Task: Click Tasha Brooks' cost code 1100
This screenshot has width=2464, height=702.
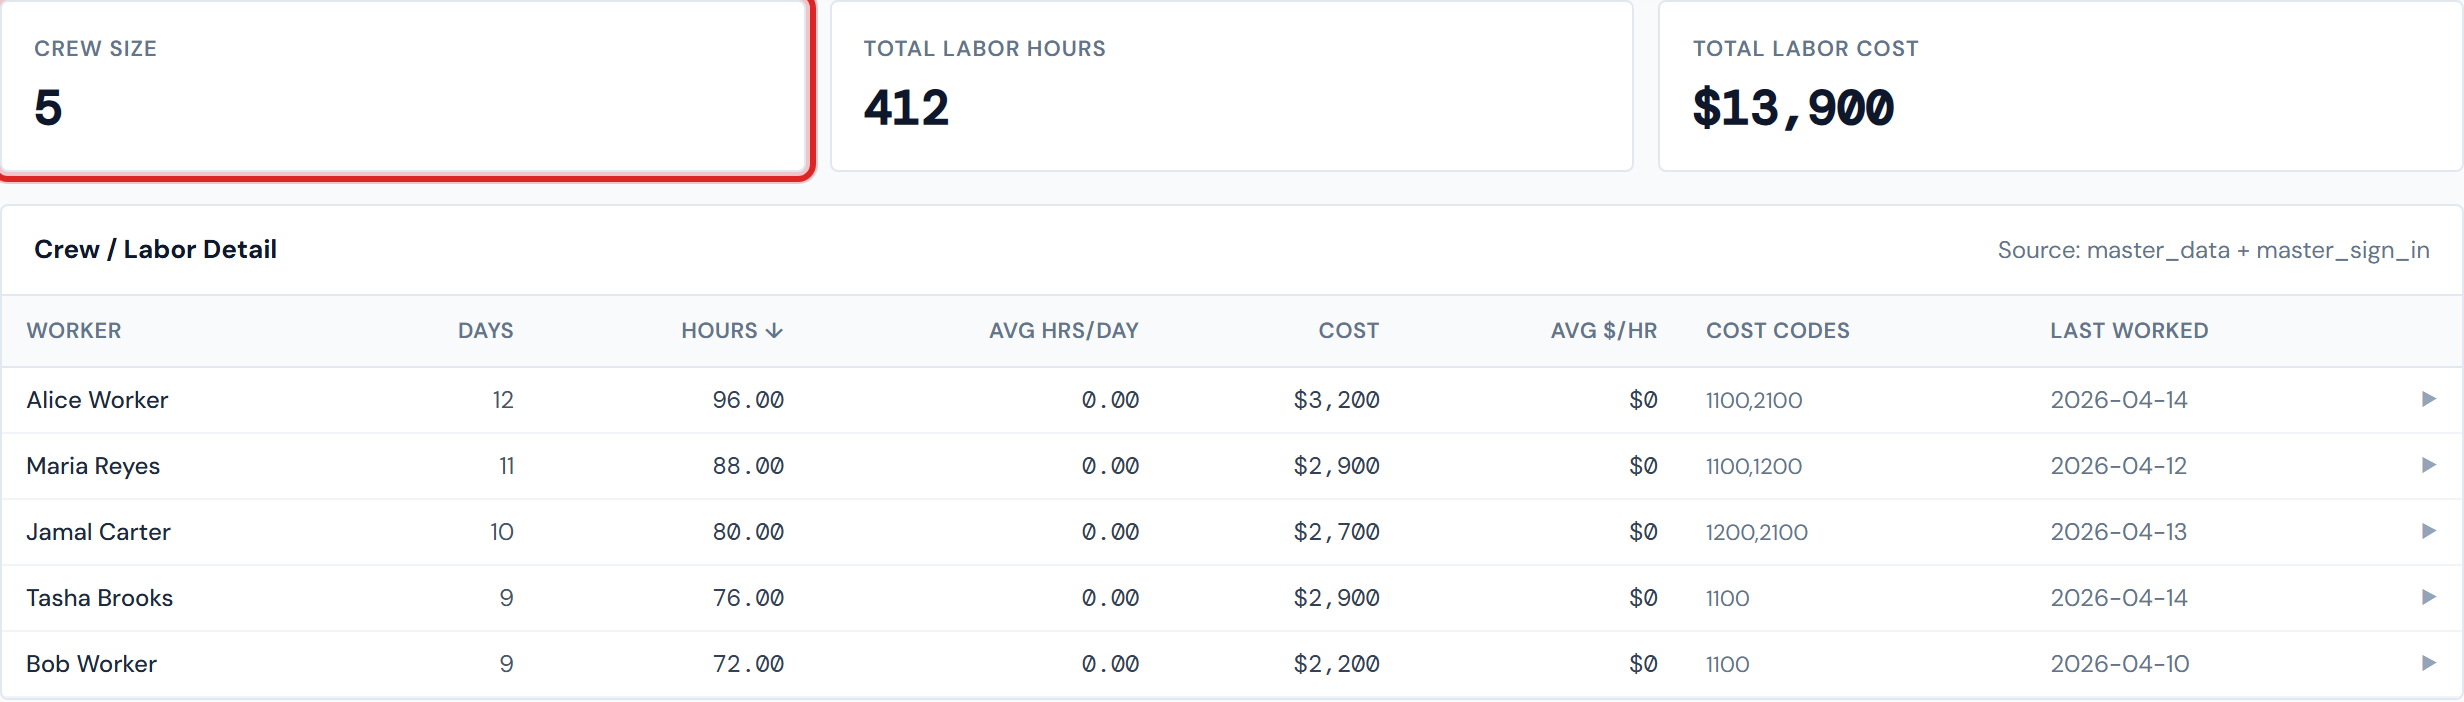Action: click(1727, 597)
